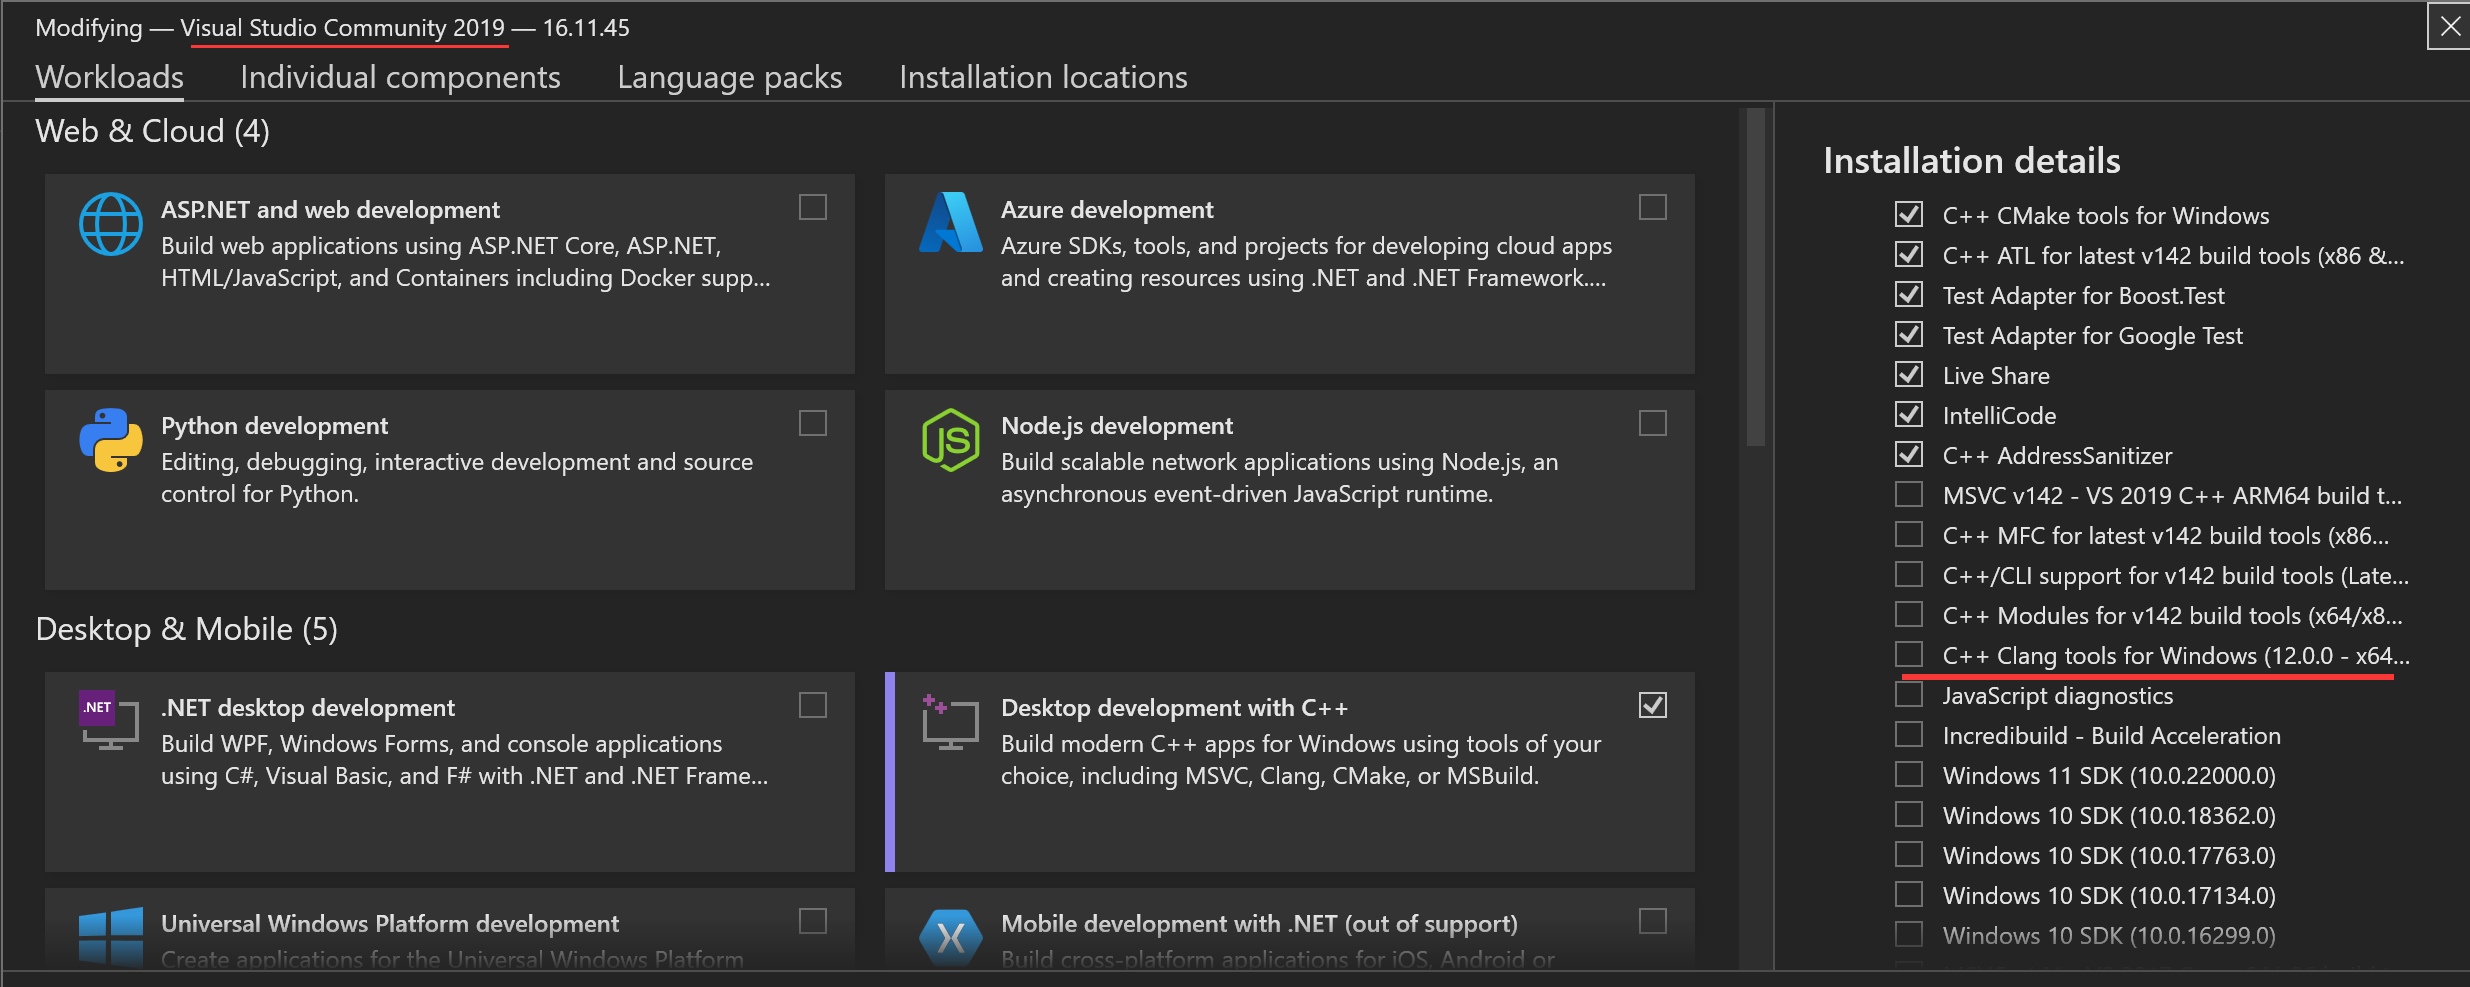Close the Visual Studio installer dialog

click(2450, 27)
